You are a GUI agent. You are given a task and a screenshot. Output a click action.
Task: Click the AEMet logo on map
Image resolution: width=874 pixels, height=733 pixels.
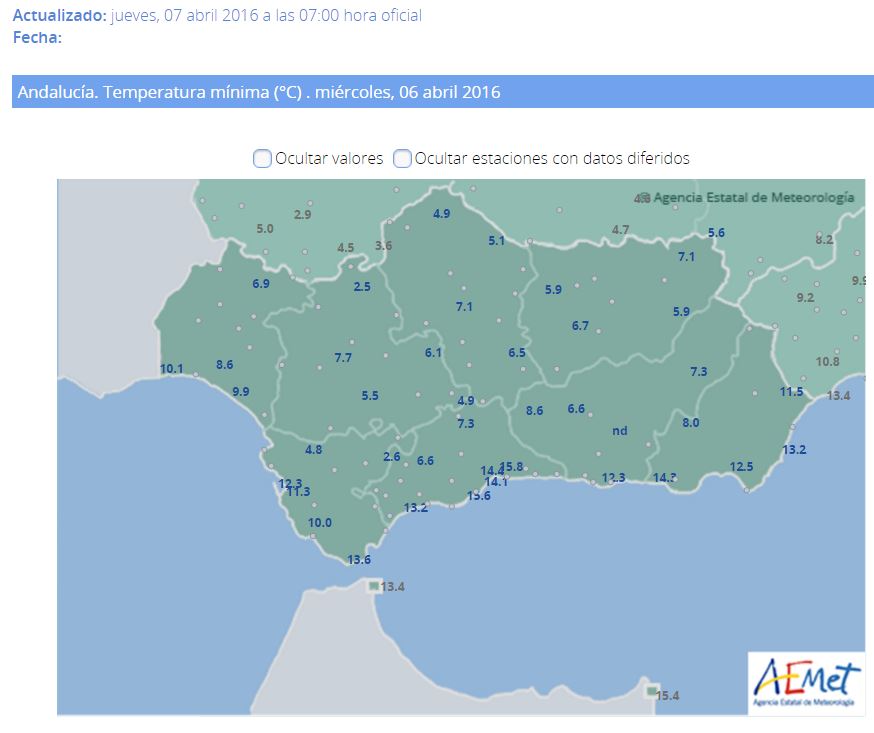click(805, 683)
